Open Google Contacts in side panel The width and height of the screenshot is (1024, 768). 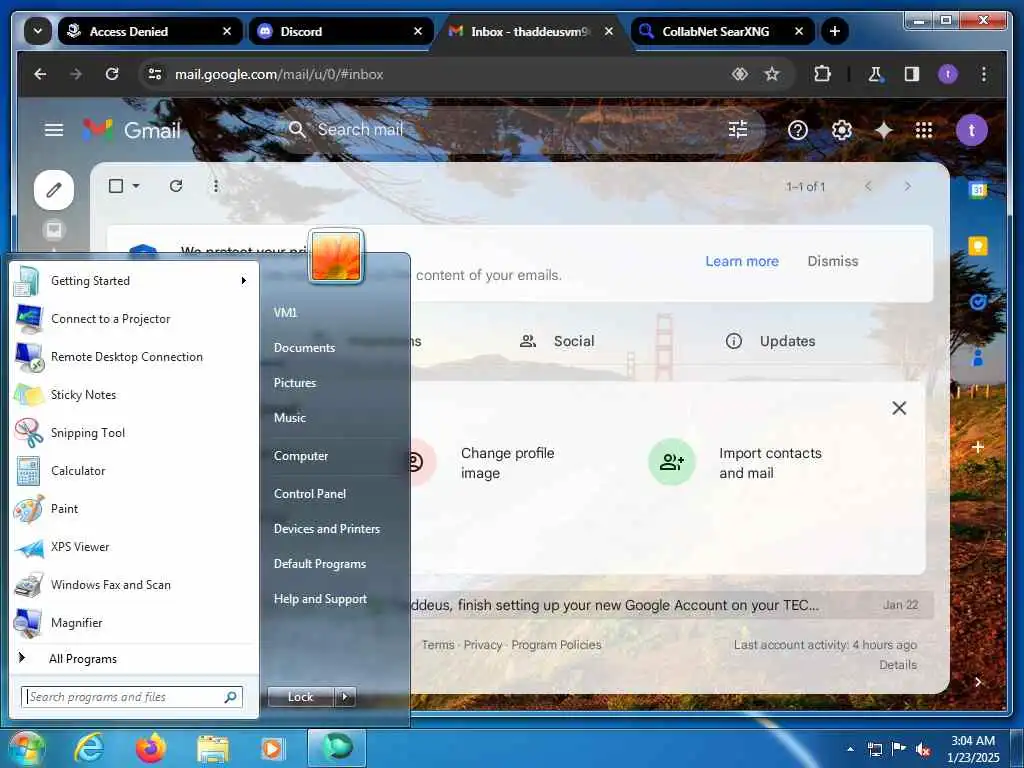978,358
